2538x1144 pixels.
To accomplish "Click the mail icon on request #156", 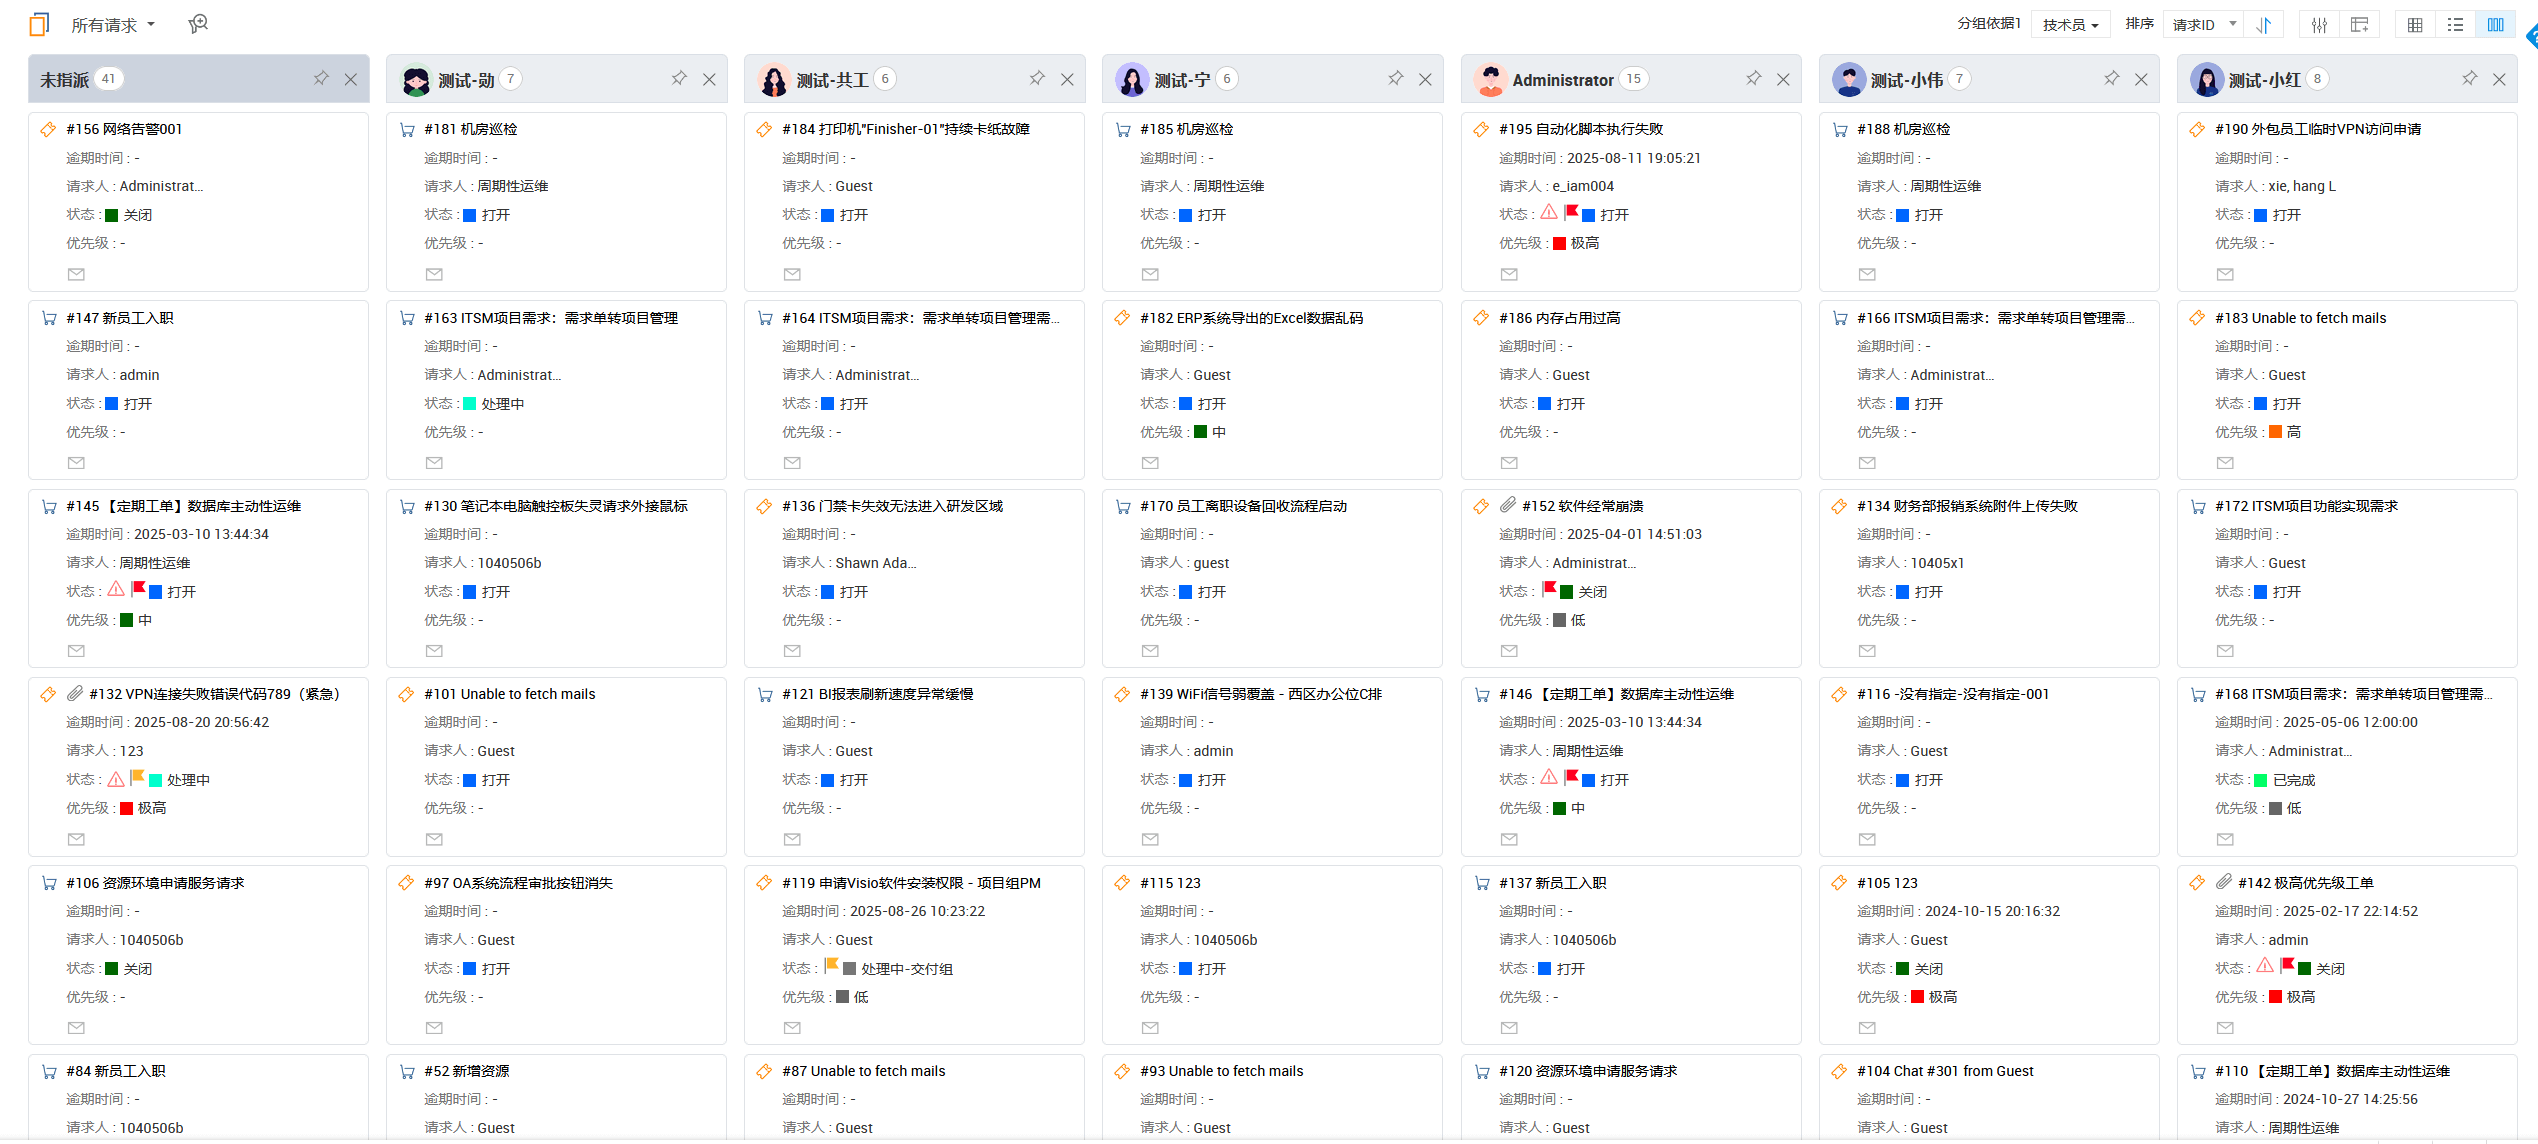I will pos(76,274).
